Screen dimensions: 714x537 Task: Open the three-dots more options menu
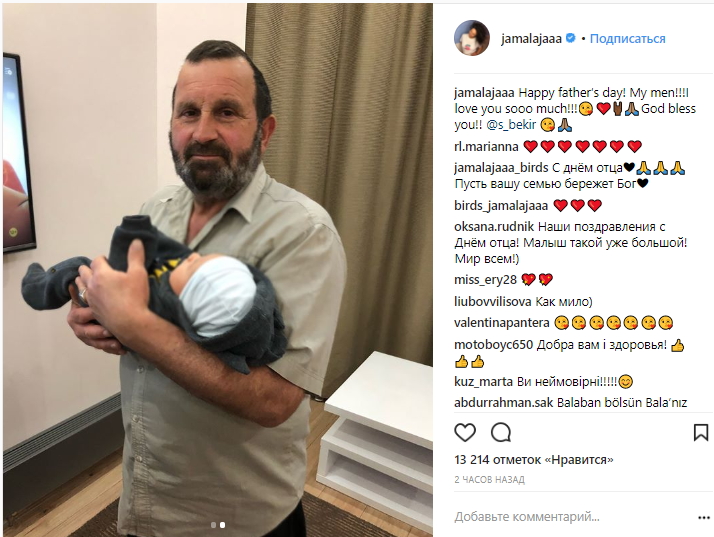click(x=704, y=517)
